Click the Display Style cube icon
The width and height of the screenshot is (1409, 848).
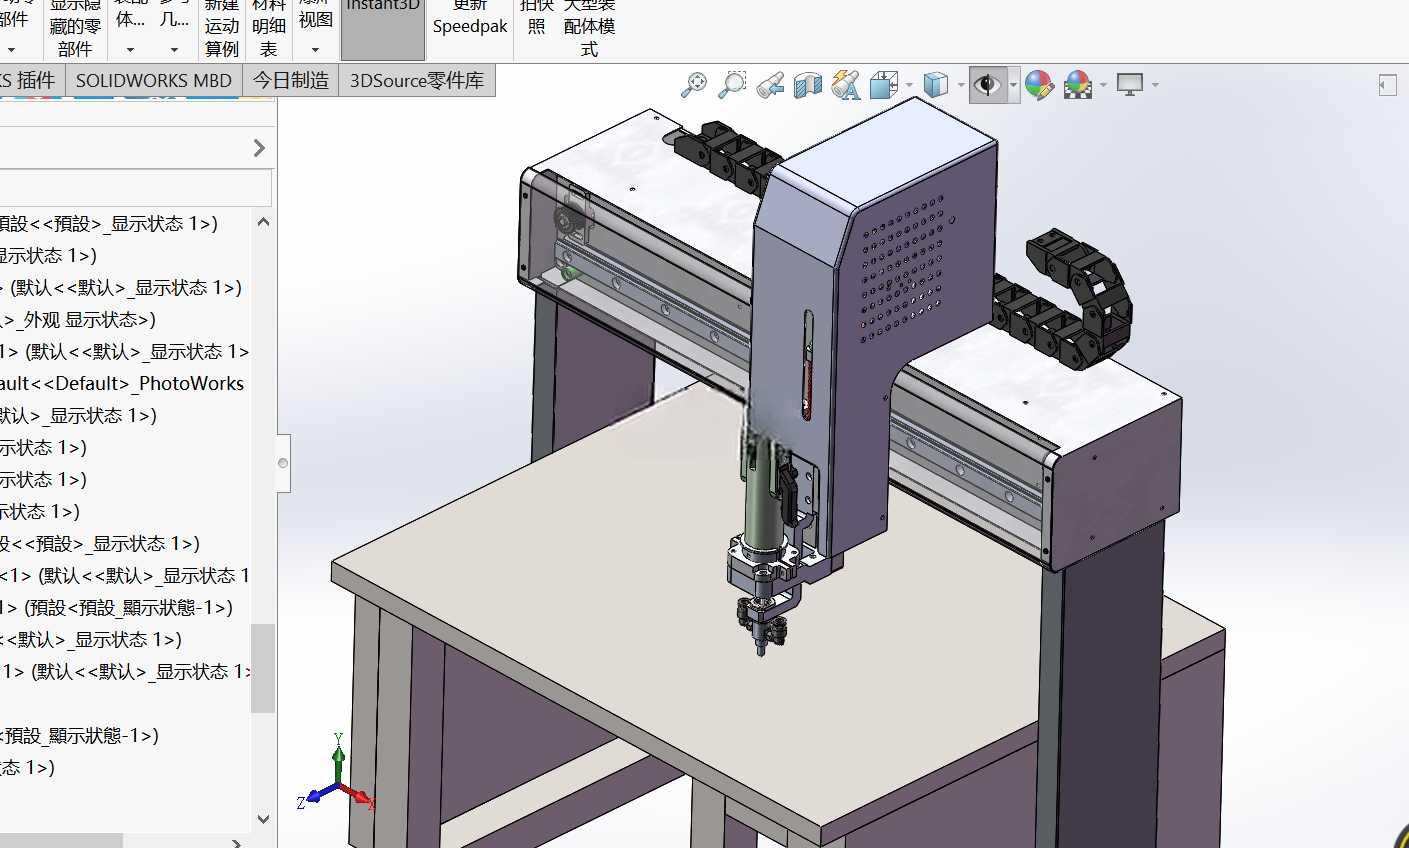pos(935,85)
